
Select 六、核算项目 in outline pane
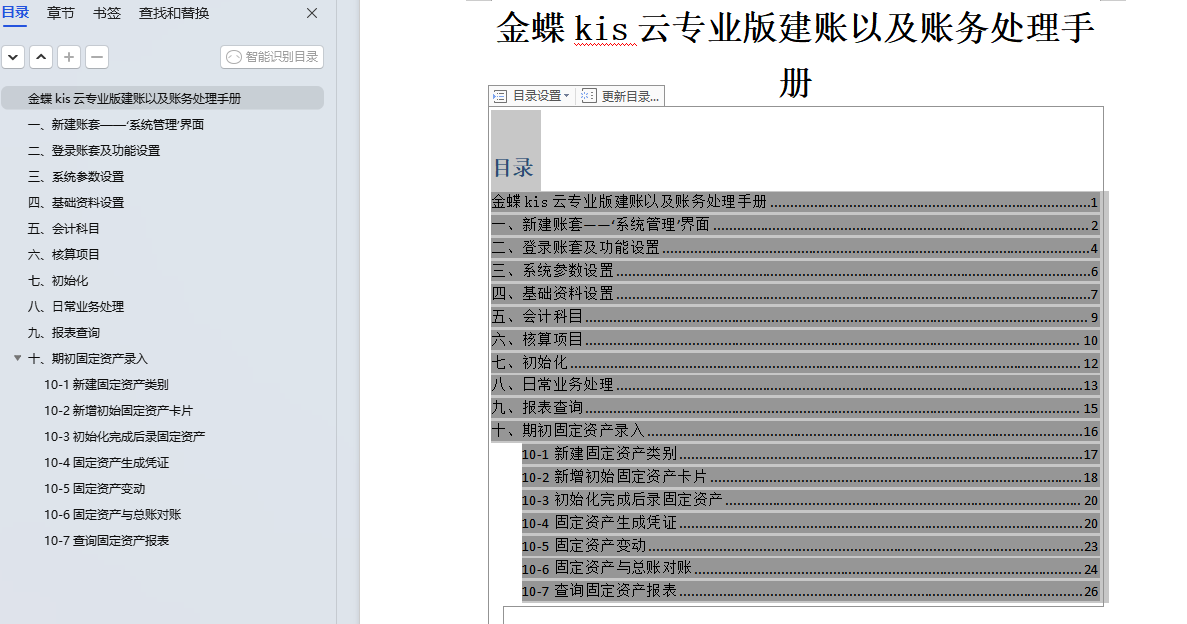(64, 254)
